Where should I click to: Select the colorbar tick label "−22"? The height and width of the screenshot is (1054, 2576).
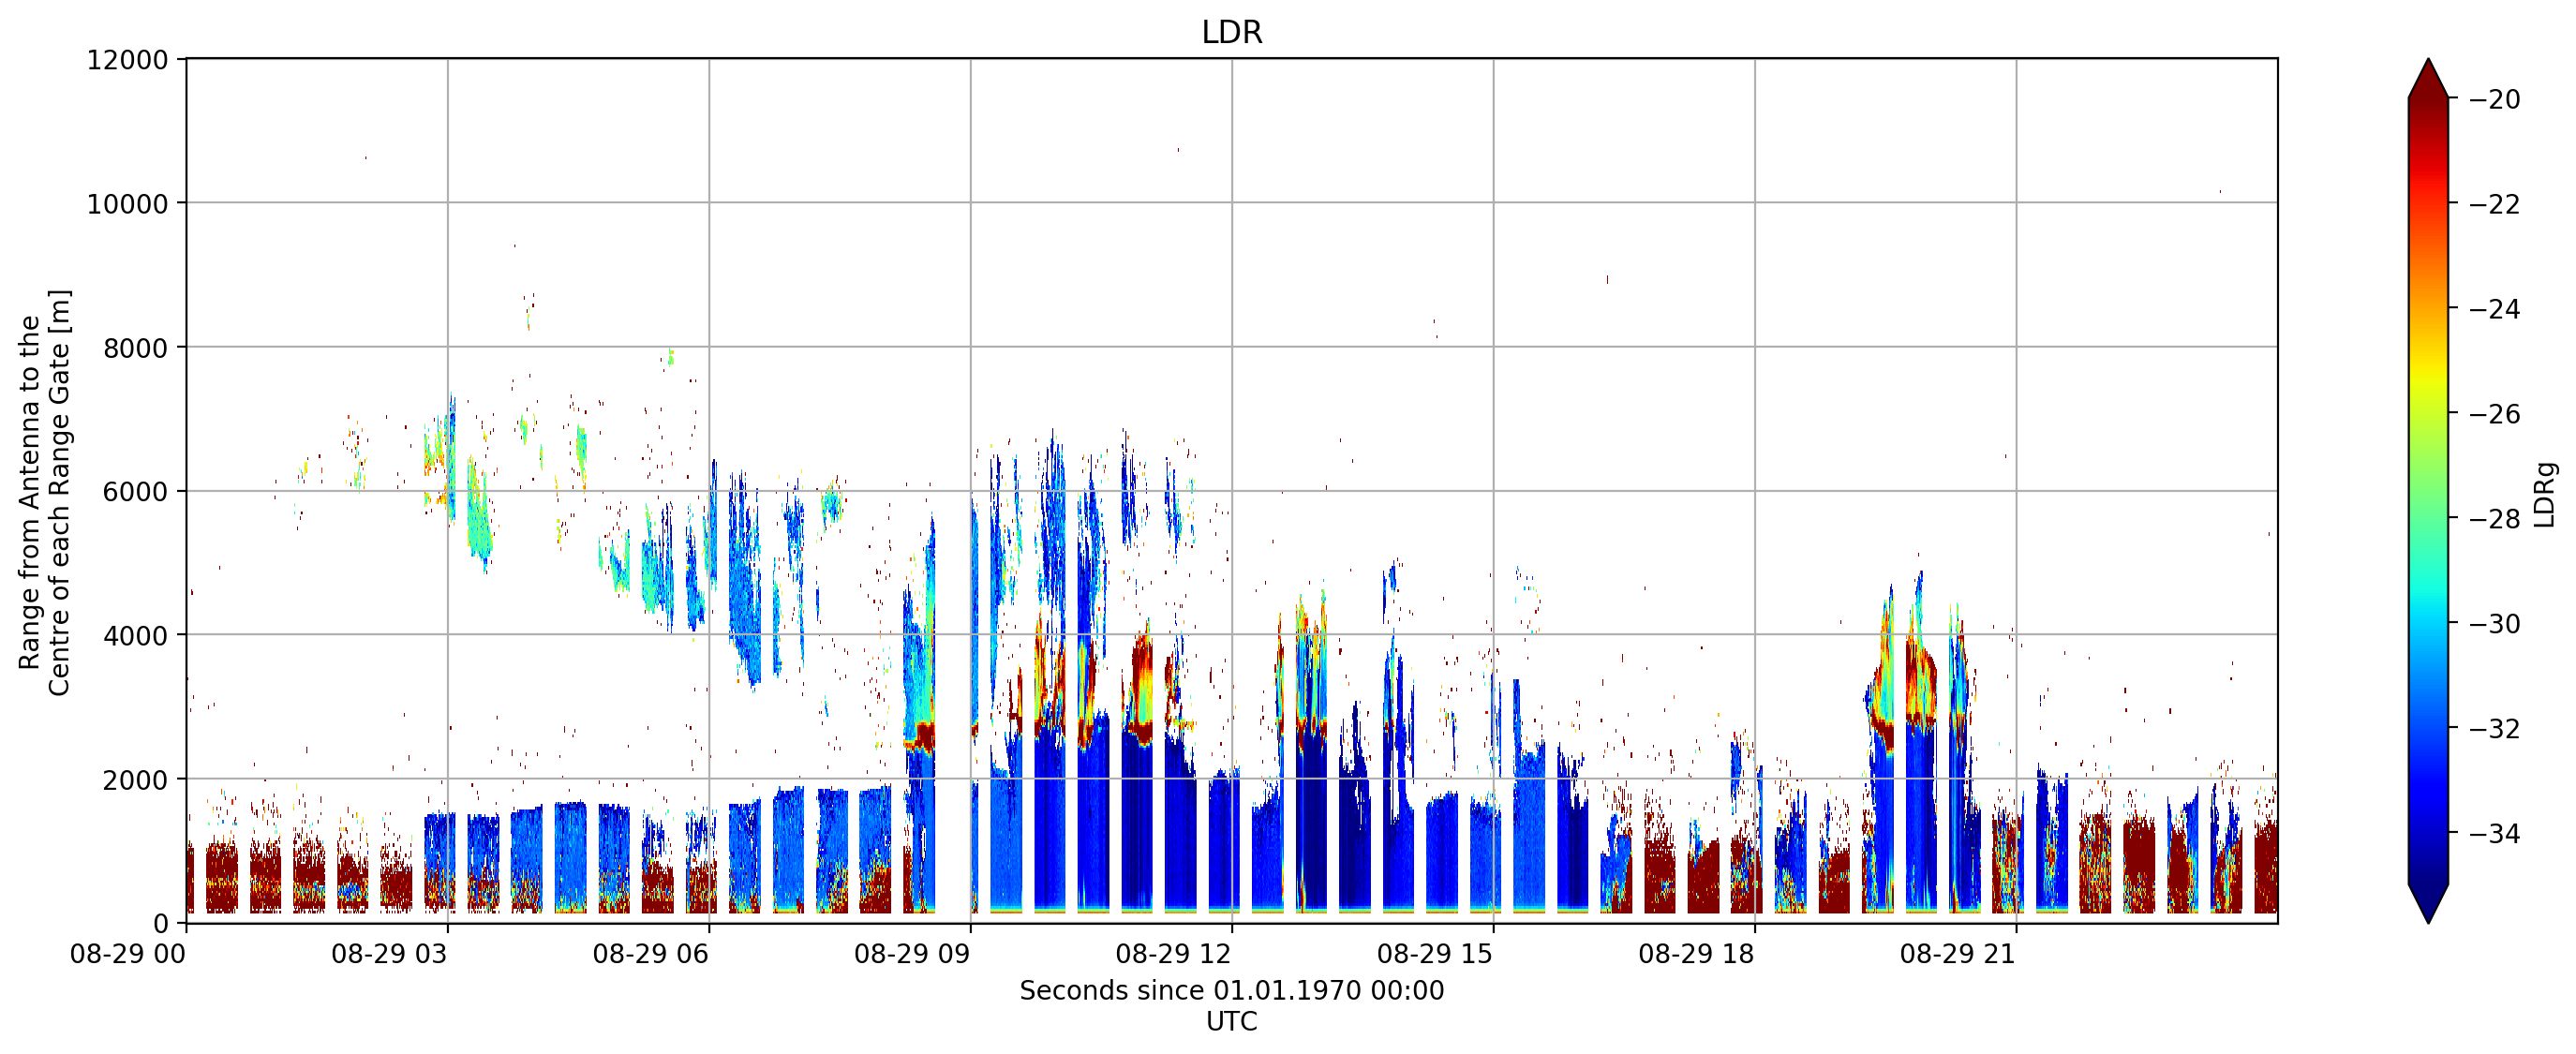tap(2494, 204)
